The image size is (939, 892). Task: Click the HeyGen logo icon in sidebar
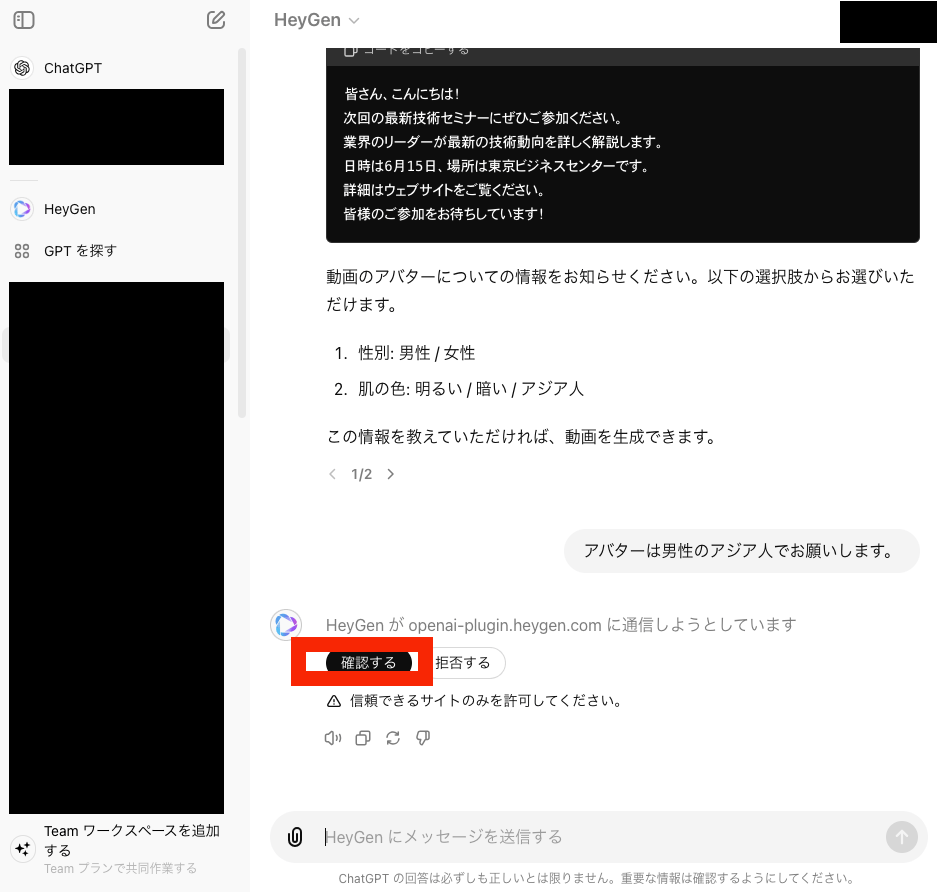pyautogui.click(x=22, y=209)
